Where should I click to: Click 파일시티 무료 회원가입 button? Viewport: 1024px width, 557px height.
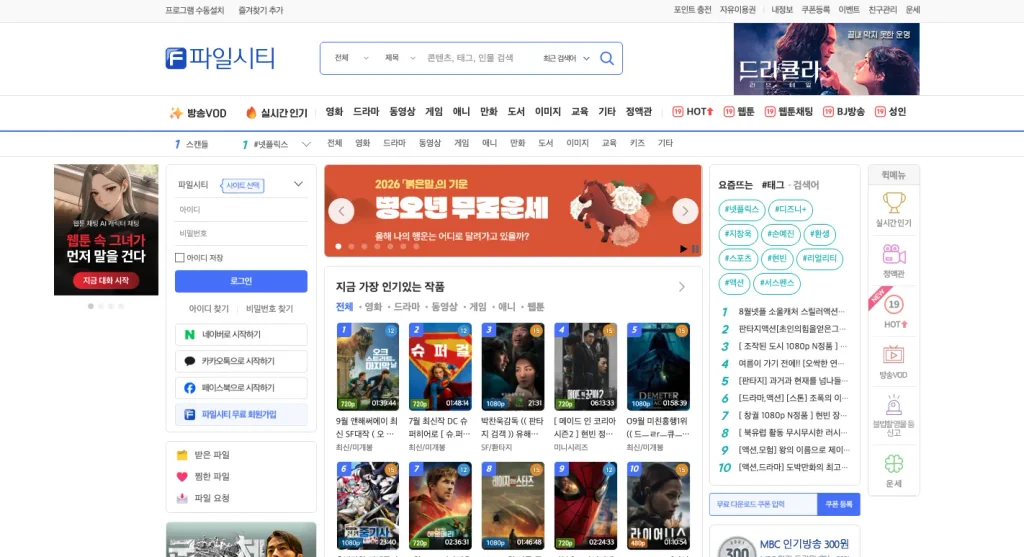pos(241,415)
